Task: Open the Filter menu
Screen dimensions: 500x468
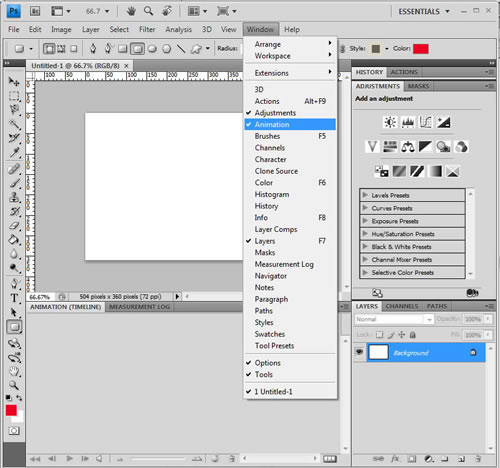Action: tap(147, 29)
